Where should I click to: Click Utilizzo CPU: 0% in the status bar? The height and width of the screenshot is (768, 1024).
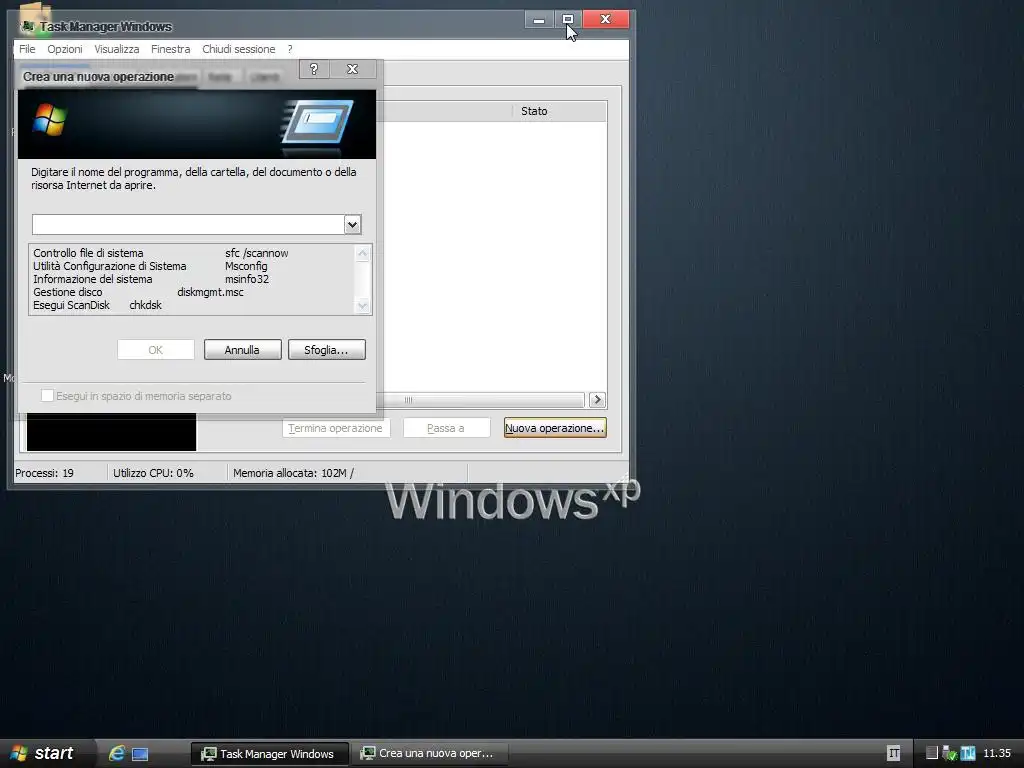point(153,473)
